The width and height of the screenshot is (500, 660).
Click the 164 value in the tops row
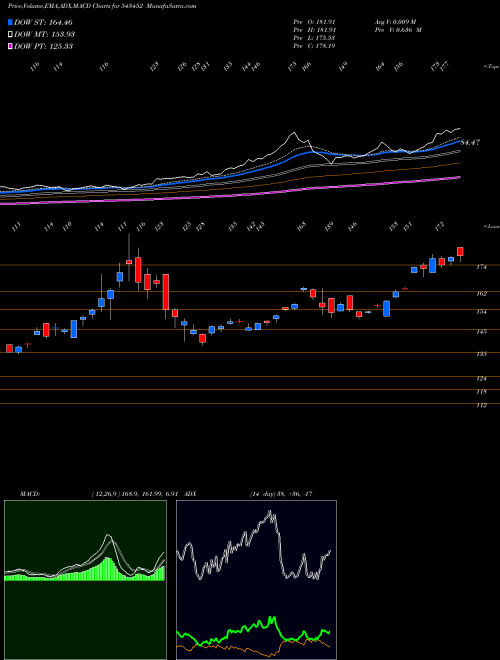pyautogui.click(x=380, y=67)
